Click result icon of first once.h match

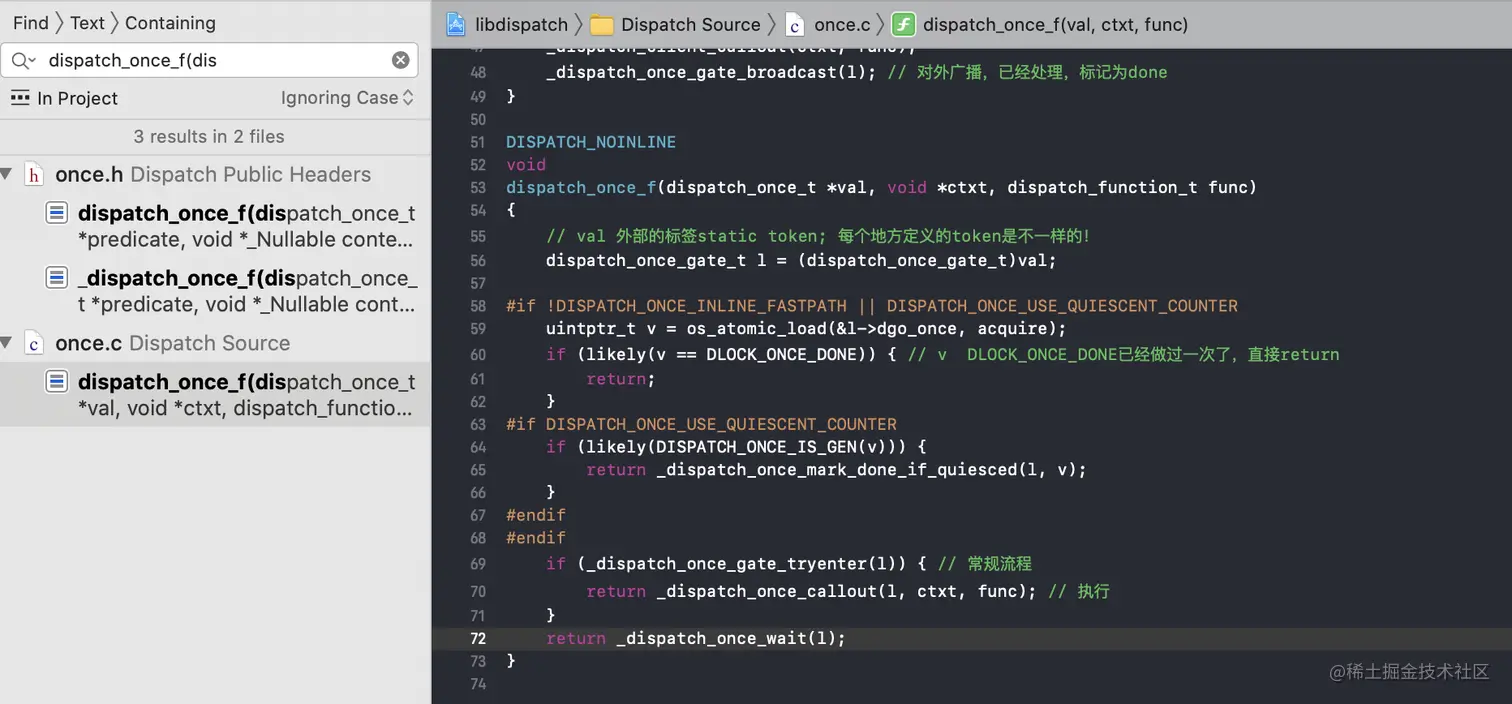click(x=57, y=212)
